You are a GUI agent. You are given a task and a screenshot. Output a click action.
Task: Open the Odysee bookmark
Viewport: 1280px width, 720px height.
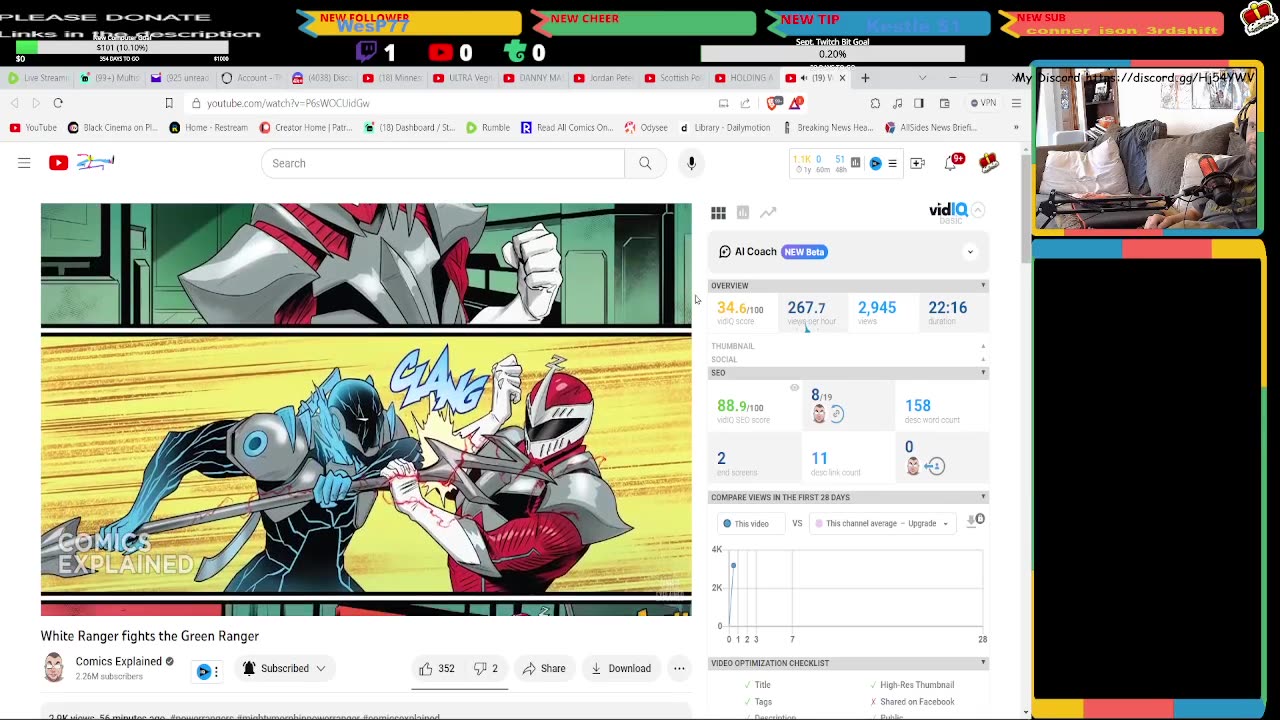tap(646, 128)
